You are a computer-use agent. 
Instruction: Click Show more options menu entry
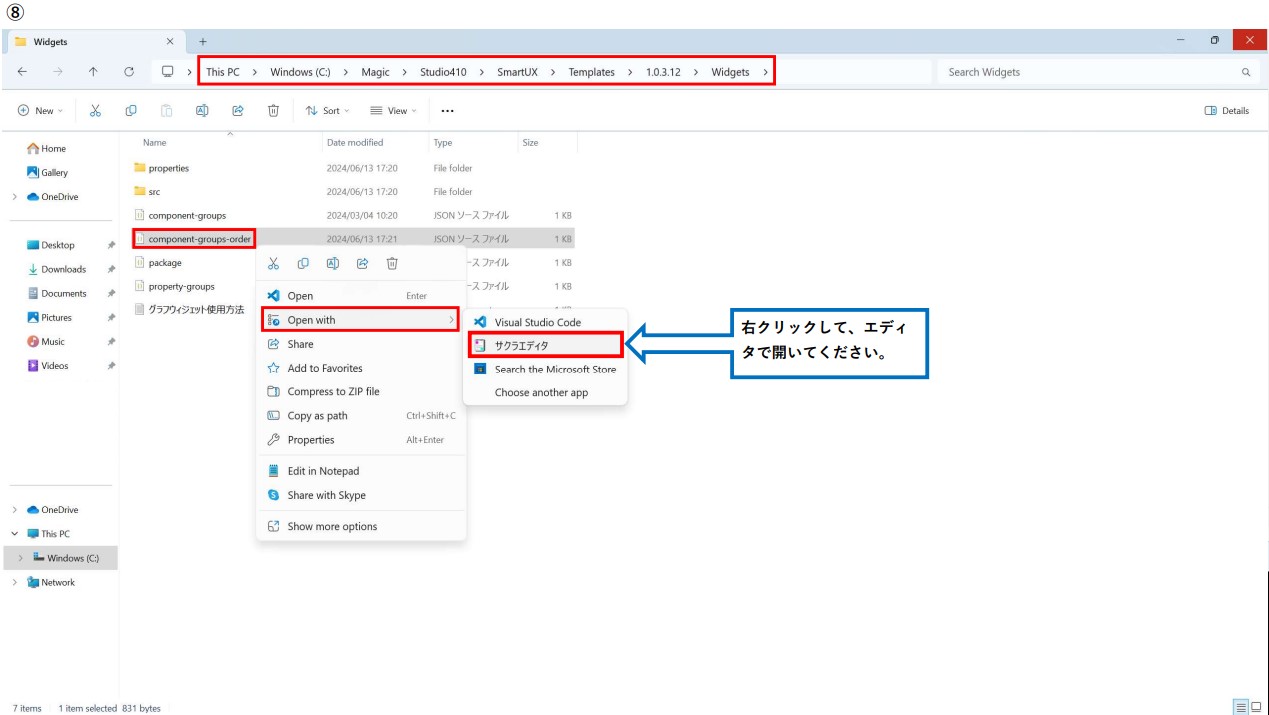[332, 527]
